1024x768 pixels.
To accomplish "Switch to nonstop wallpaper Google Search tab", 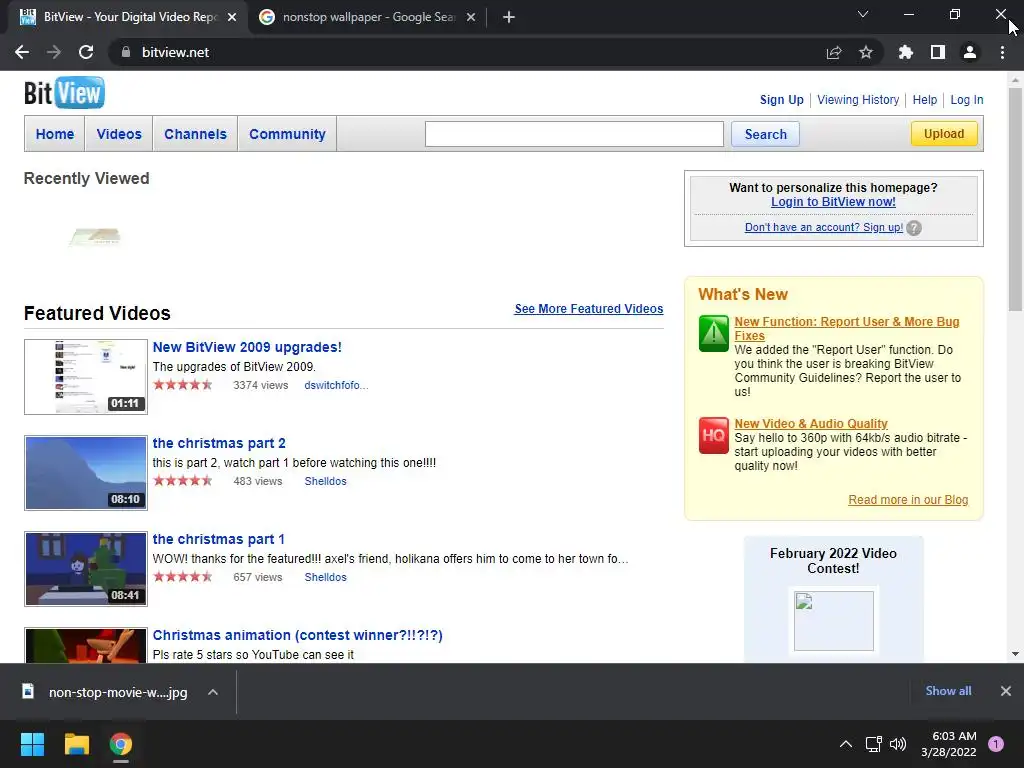I will click(x=368, y=17).
